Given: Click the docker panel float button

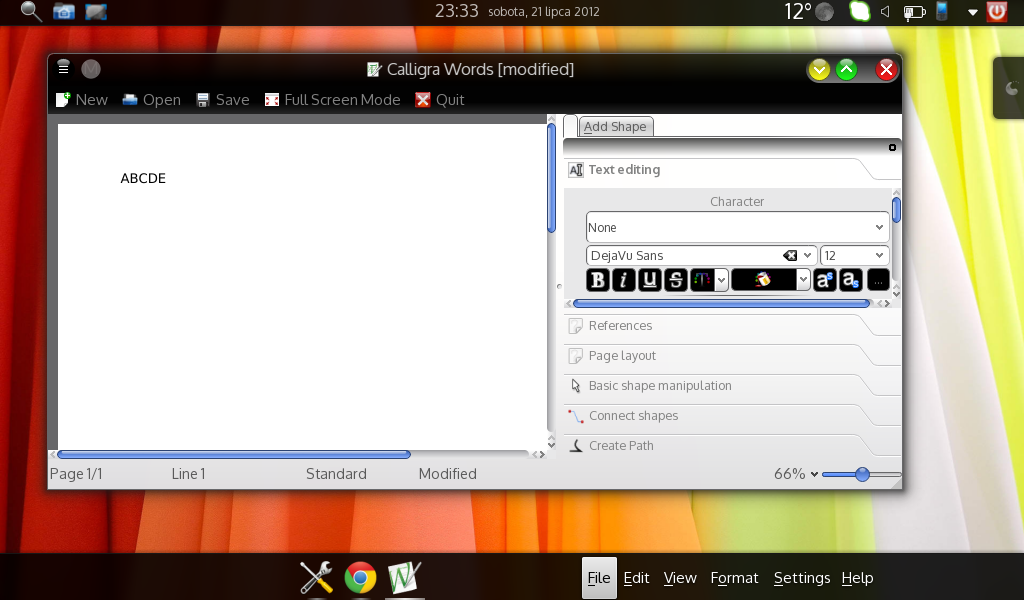Looking at the screenshot, I should [892, 148].
